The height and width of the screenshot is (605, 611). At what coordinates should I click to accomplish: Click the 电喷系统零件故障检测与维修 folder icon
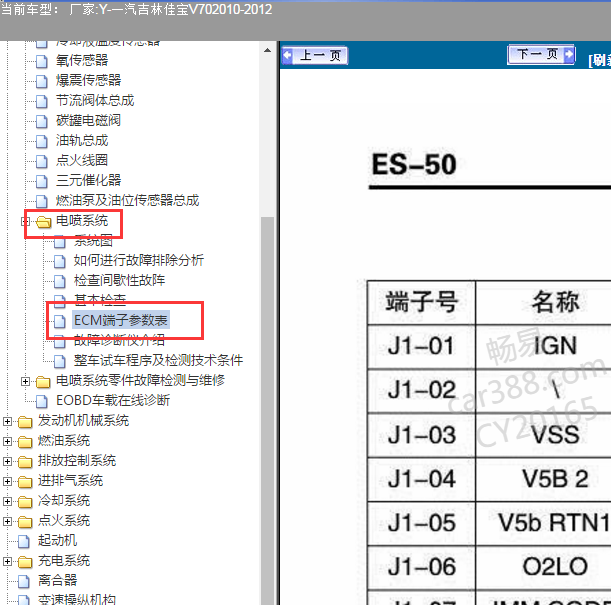click(43, 382)
